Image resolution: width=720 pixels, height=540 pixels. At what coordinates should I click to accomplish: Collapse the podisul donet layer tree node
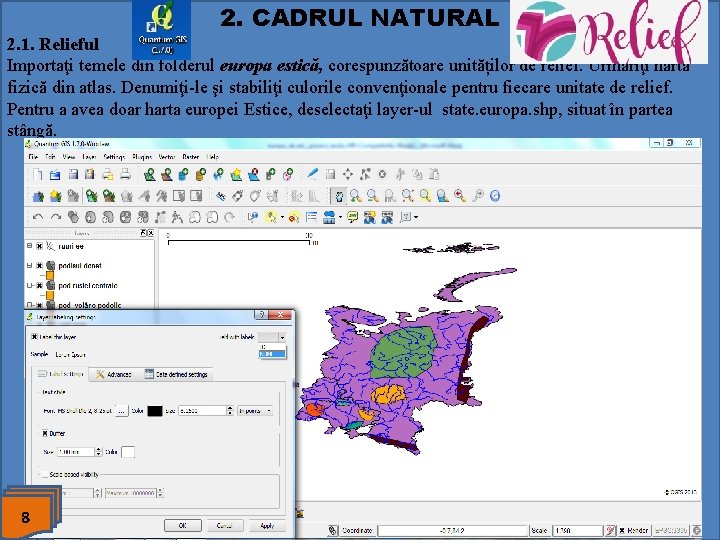(x=29, y=265)
